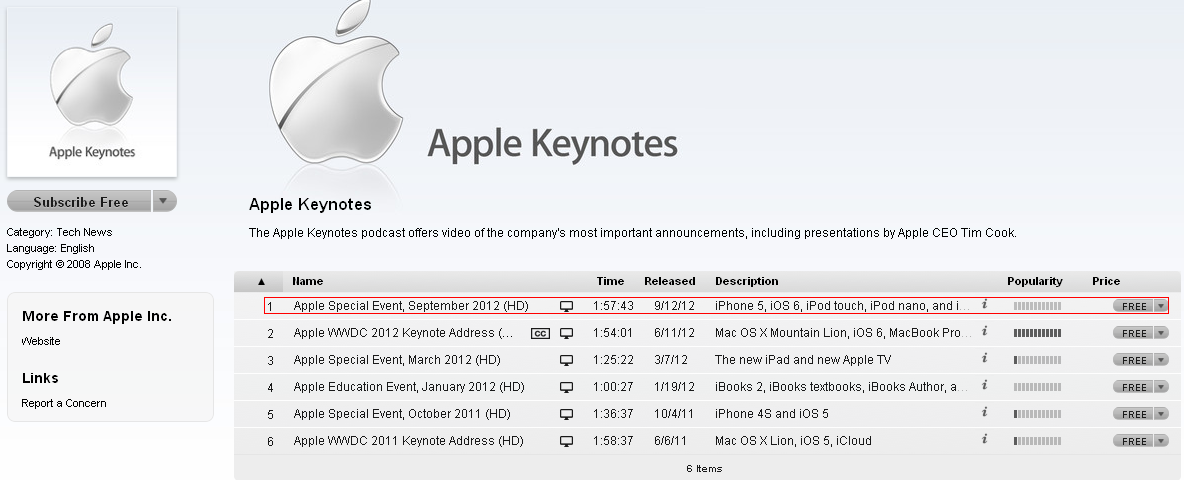
Task: Open info icon for the March 2012 event
Action: point(984,359)
